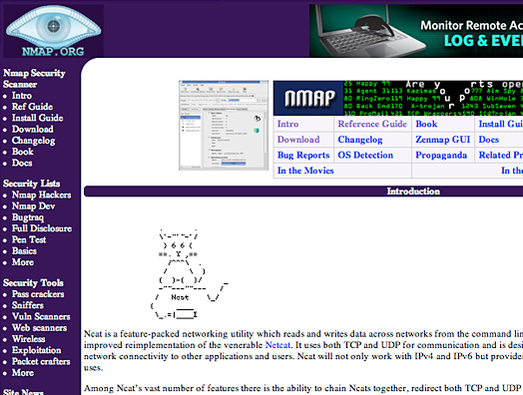Open the Security Lists heading link
The image size is (523, 395).
click(x=32, y=183)
